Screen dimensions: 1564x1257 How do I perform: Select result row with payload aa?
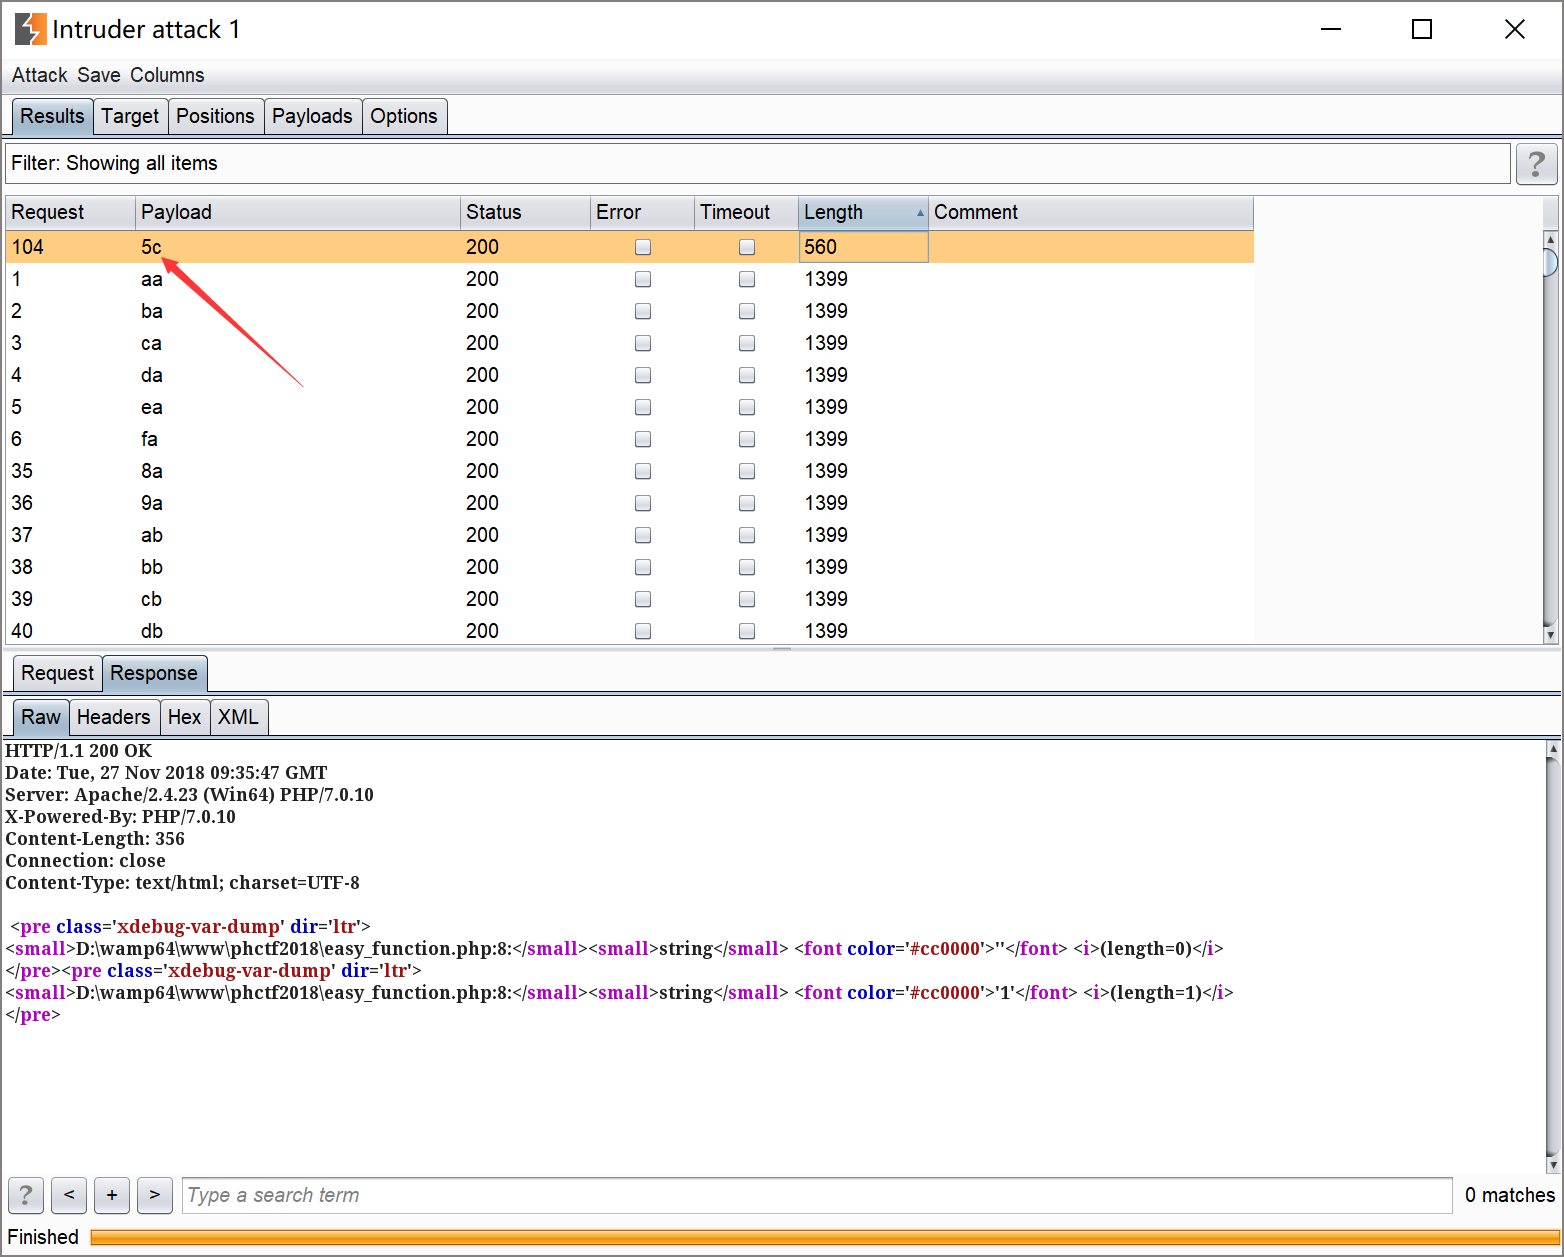(x=630, y=279)
